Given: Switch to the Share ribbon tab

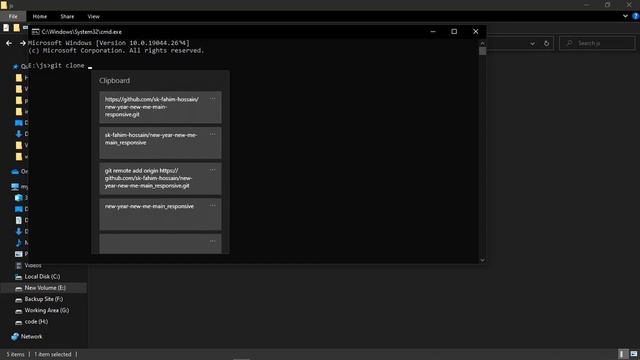Looking at the screenshot, I should click(67, 16).
